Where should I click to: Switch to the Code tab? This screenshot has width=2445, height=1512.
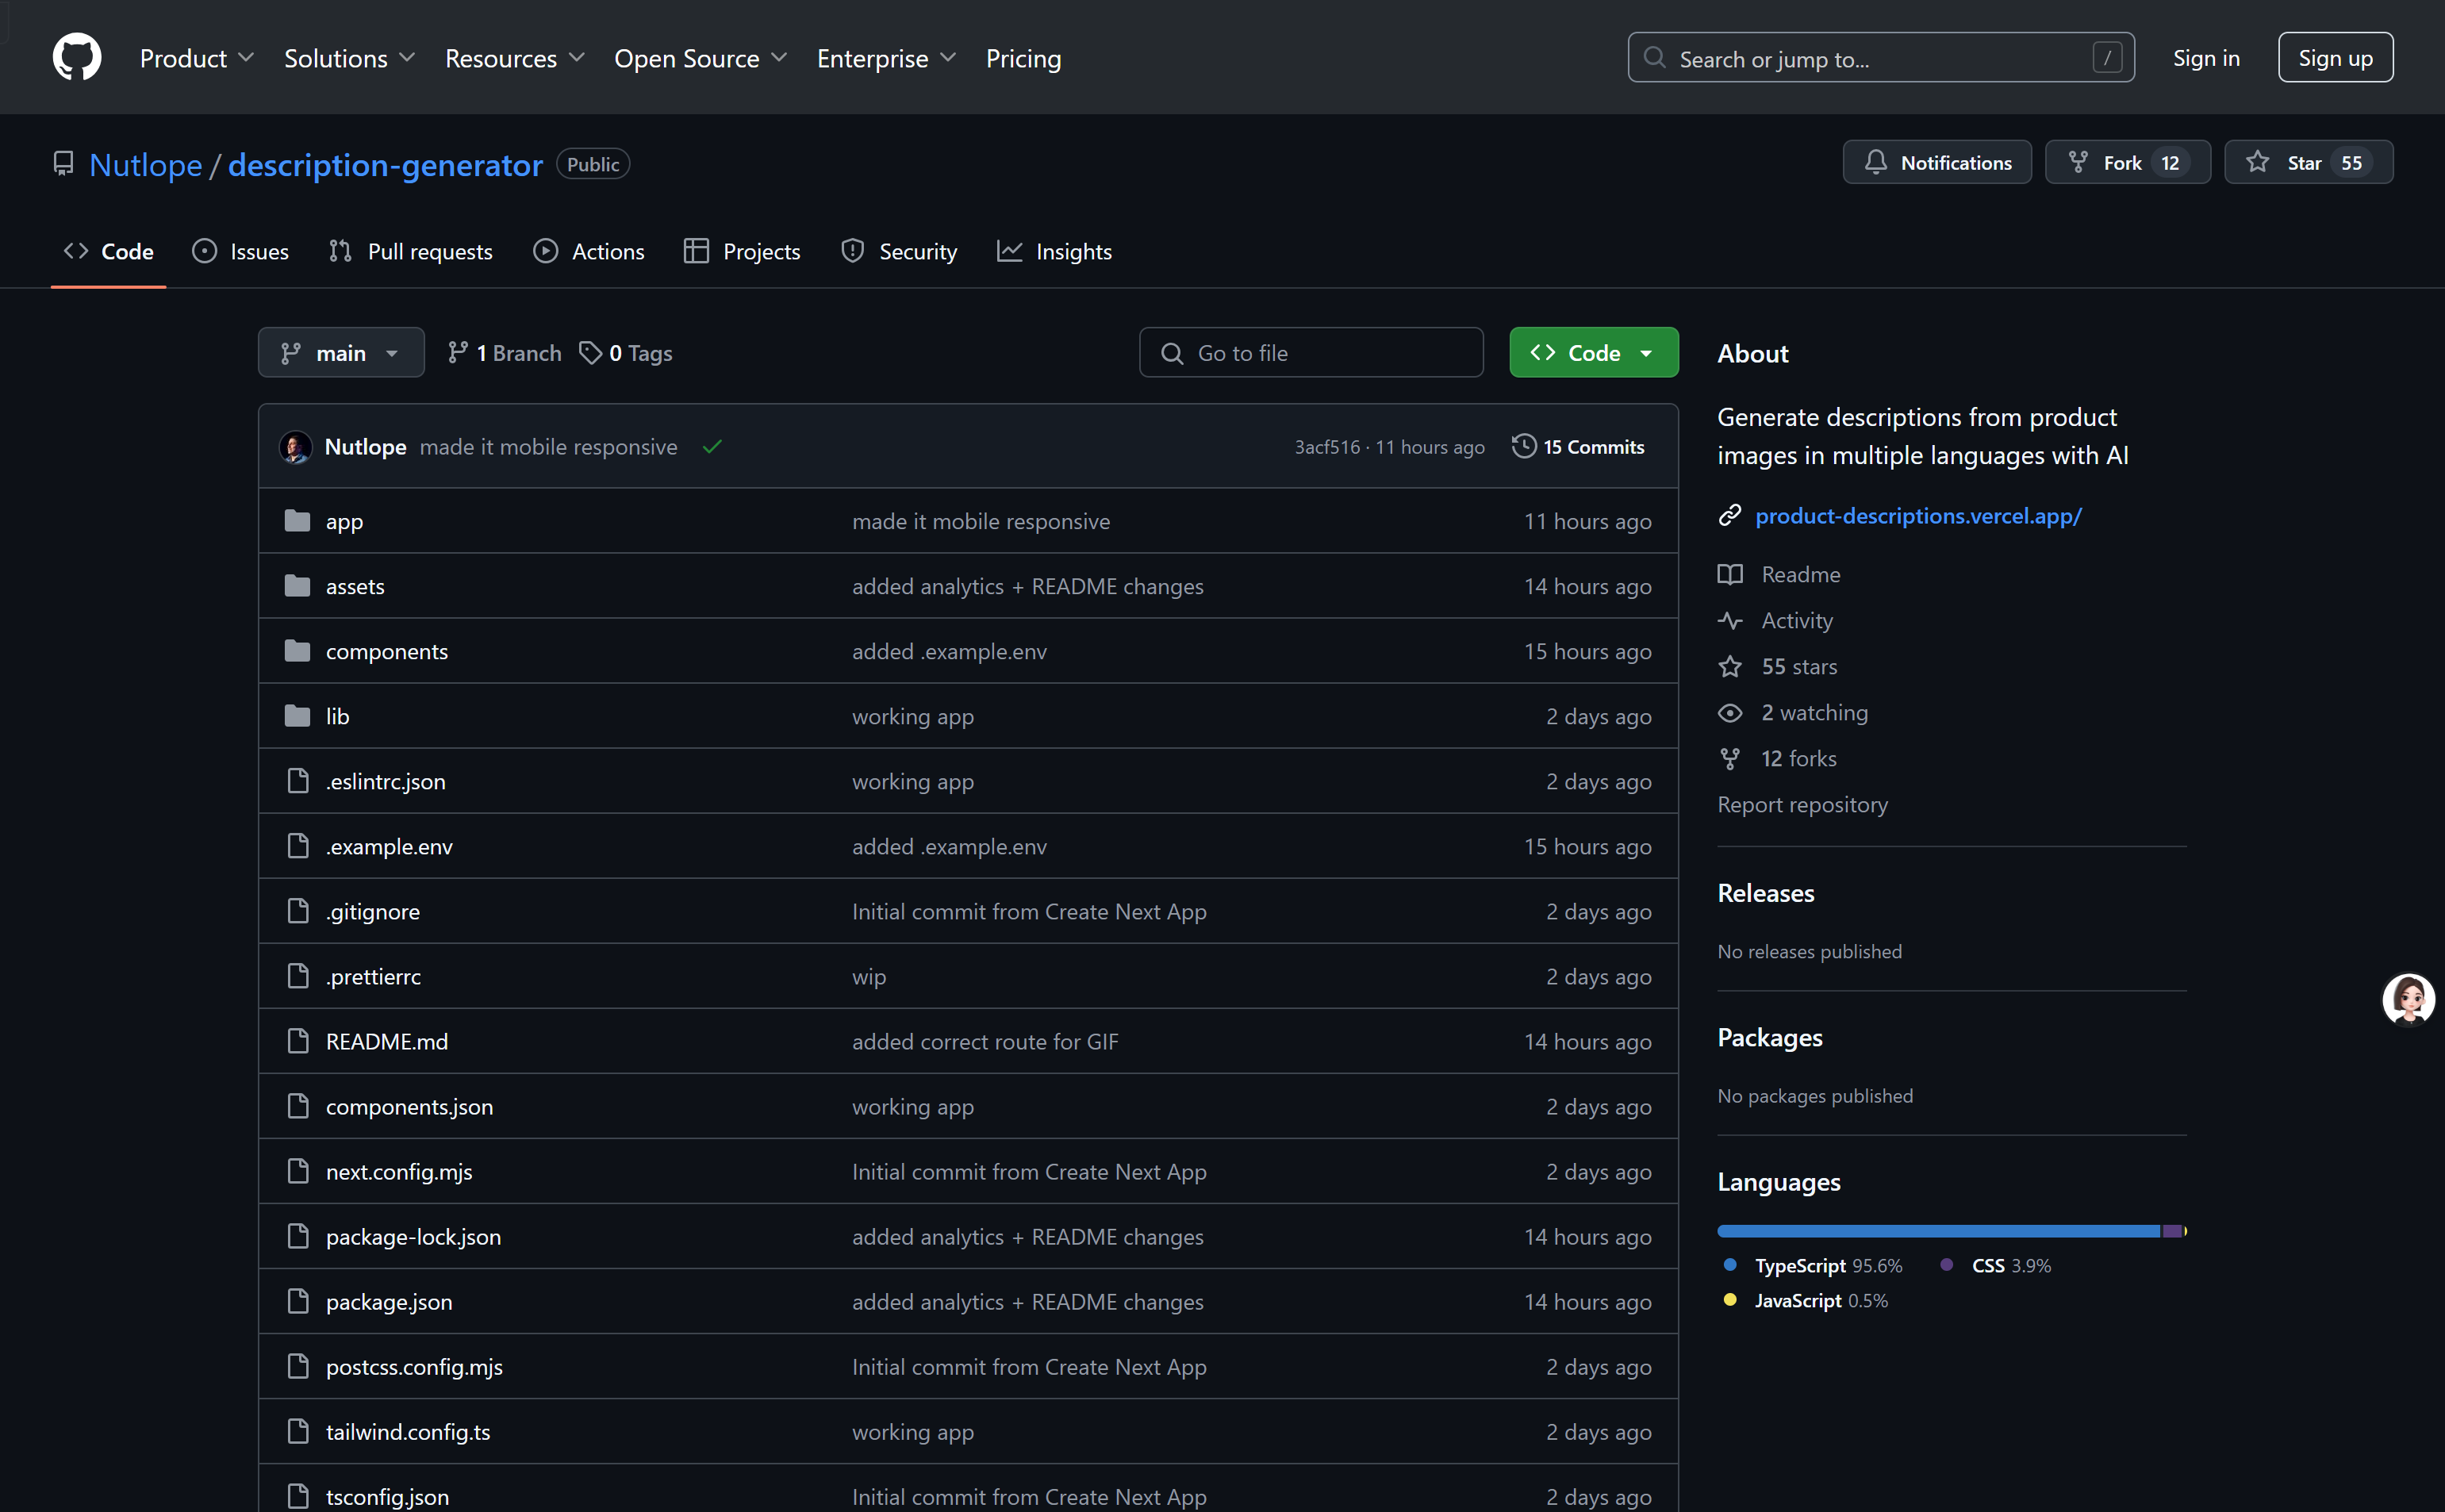pyautogui.click(x=108, y=251)
